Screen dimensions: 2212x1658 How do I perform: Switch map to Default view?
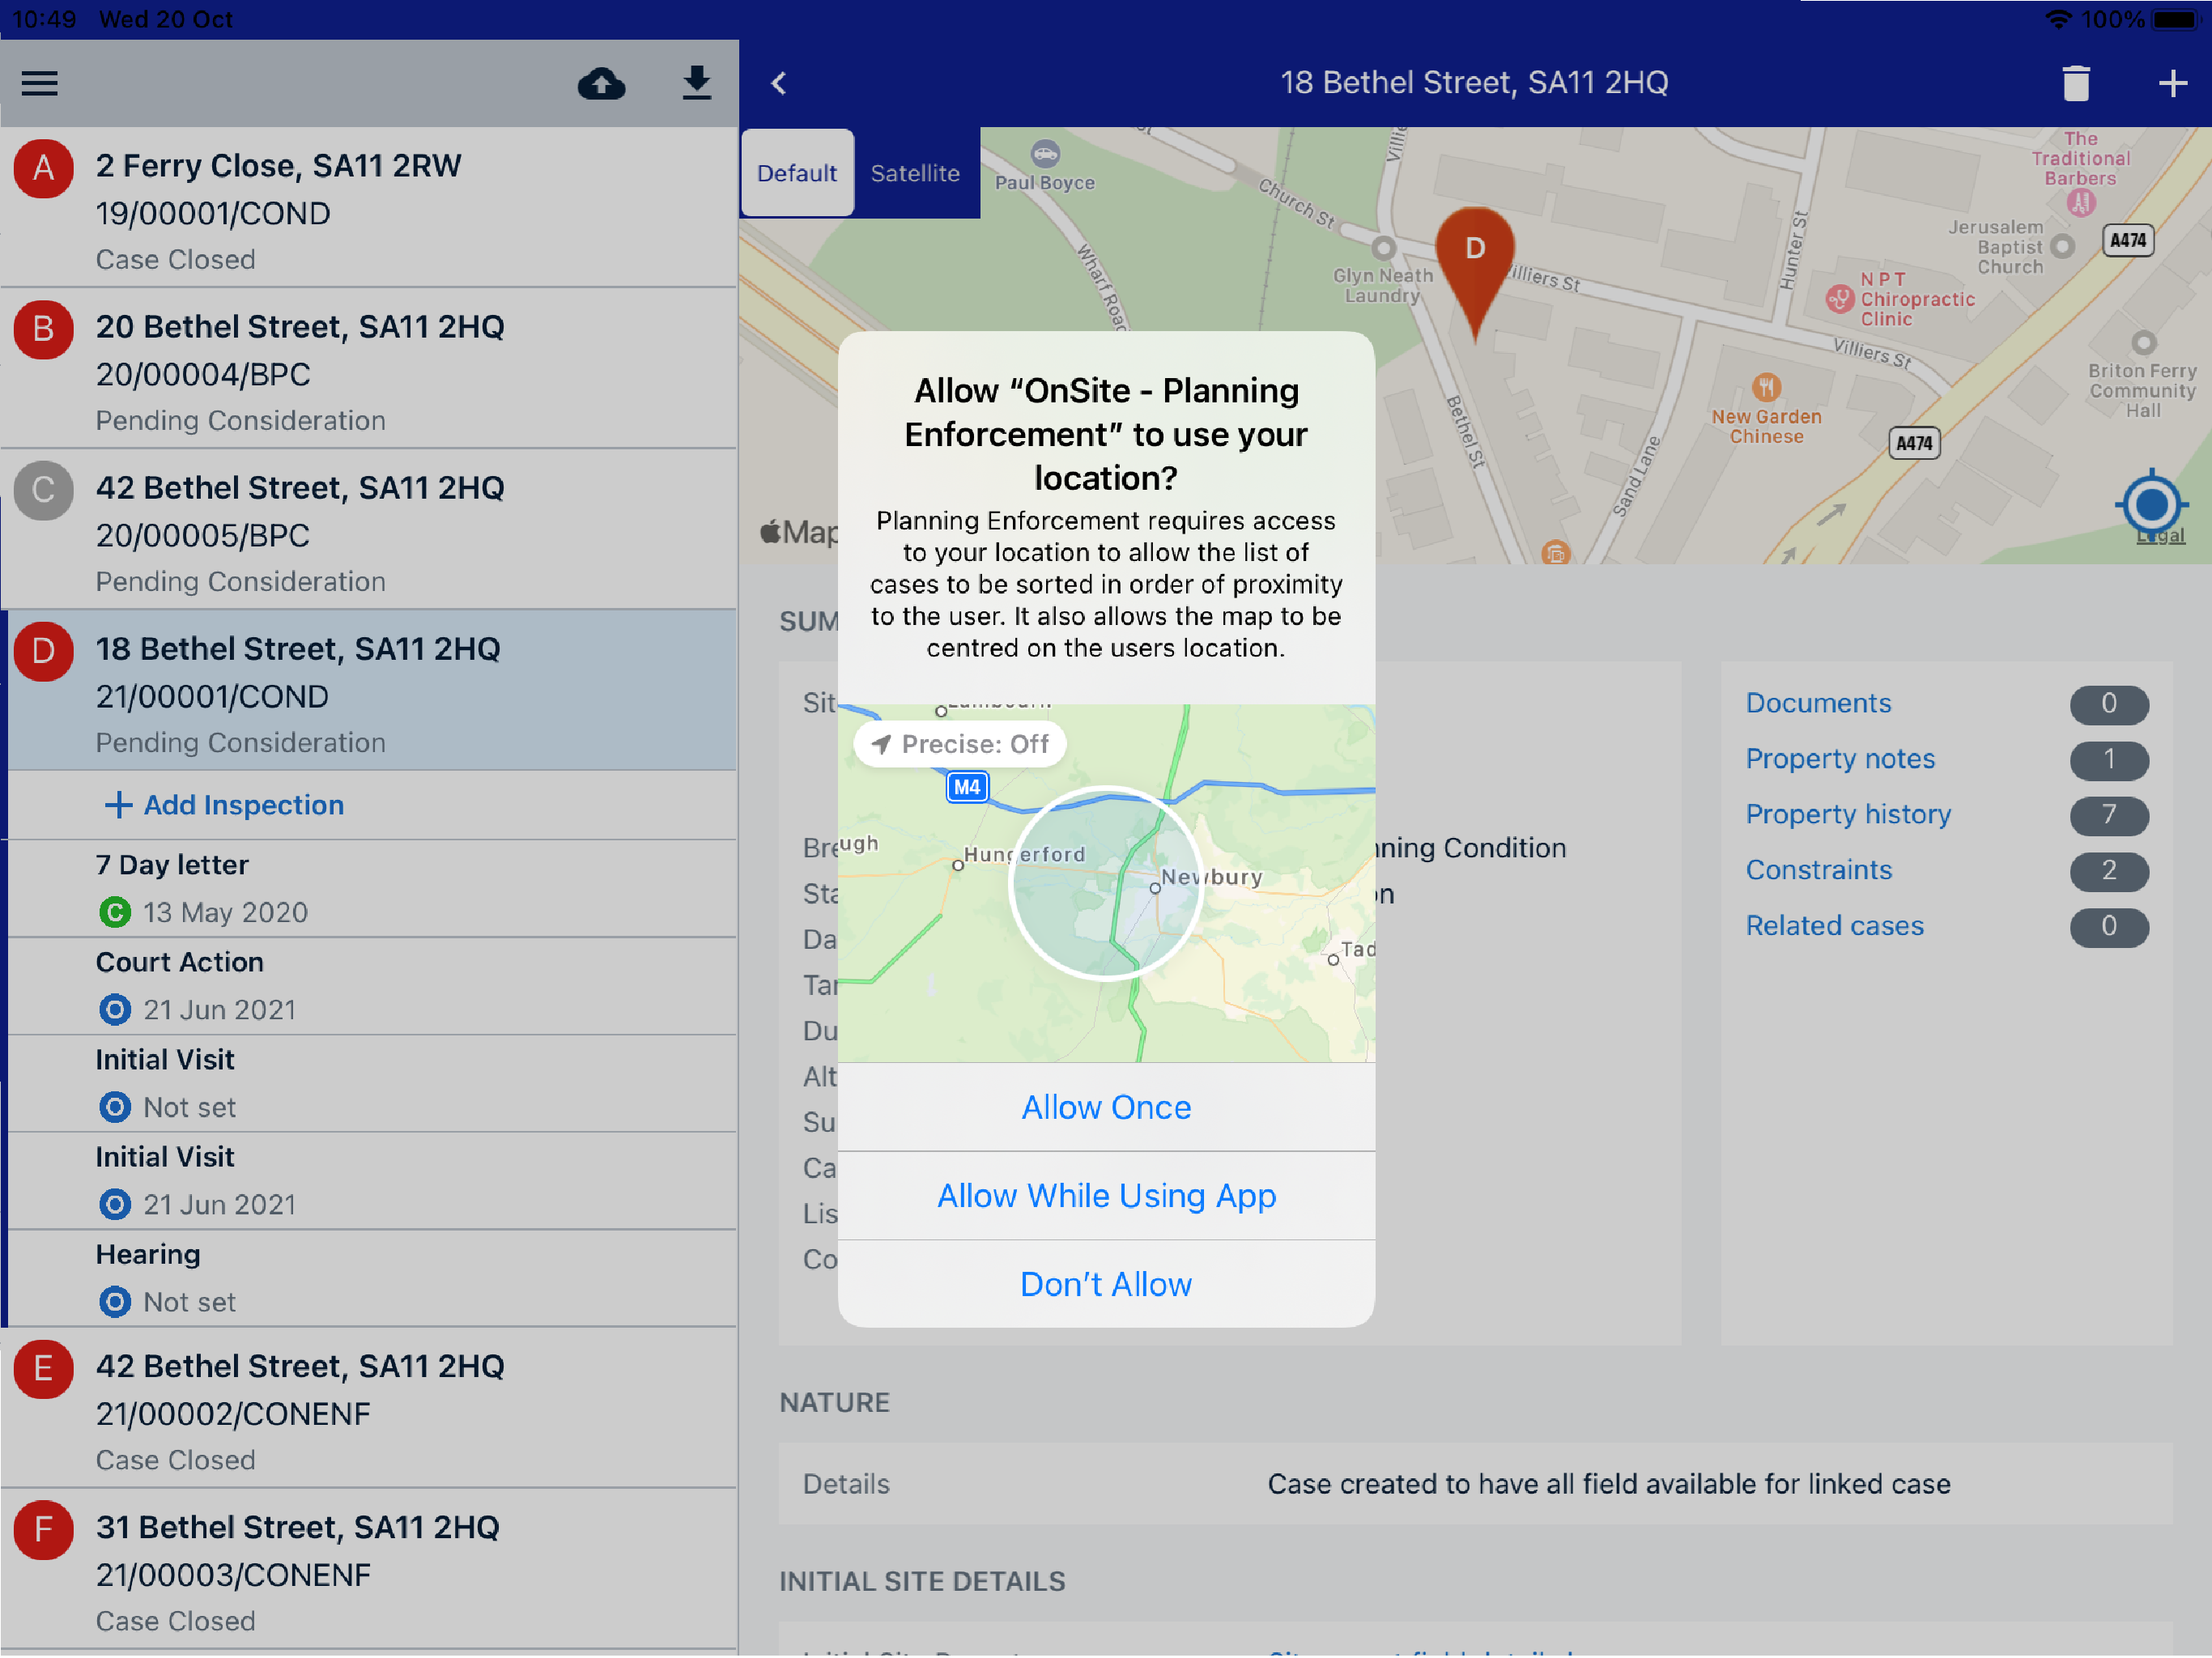point(797,173)
